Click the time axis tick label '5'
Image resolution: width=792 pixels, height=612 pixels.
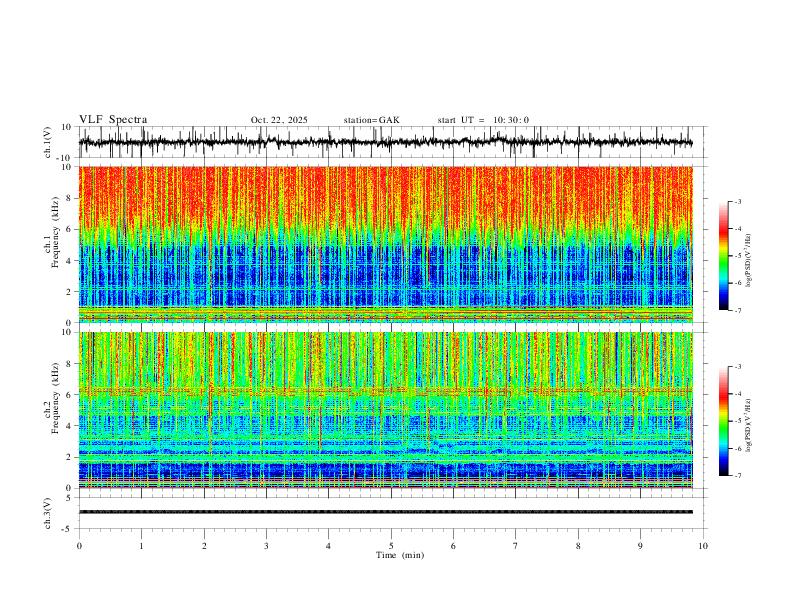pyautogui.click(x=391, y=546)
